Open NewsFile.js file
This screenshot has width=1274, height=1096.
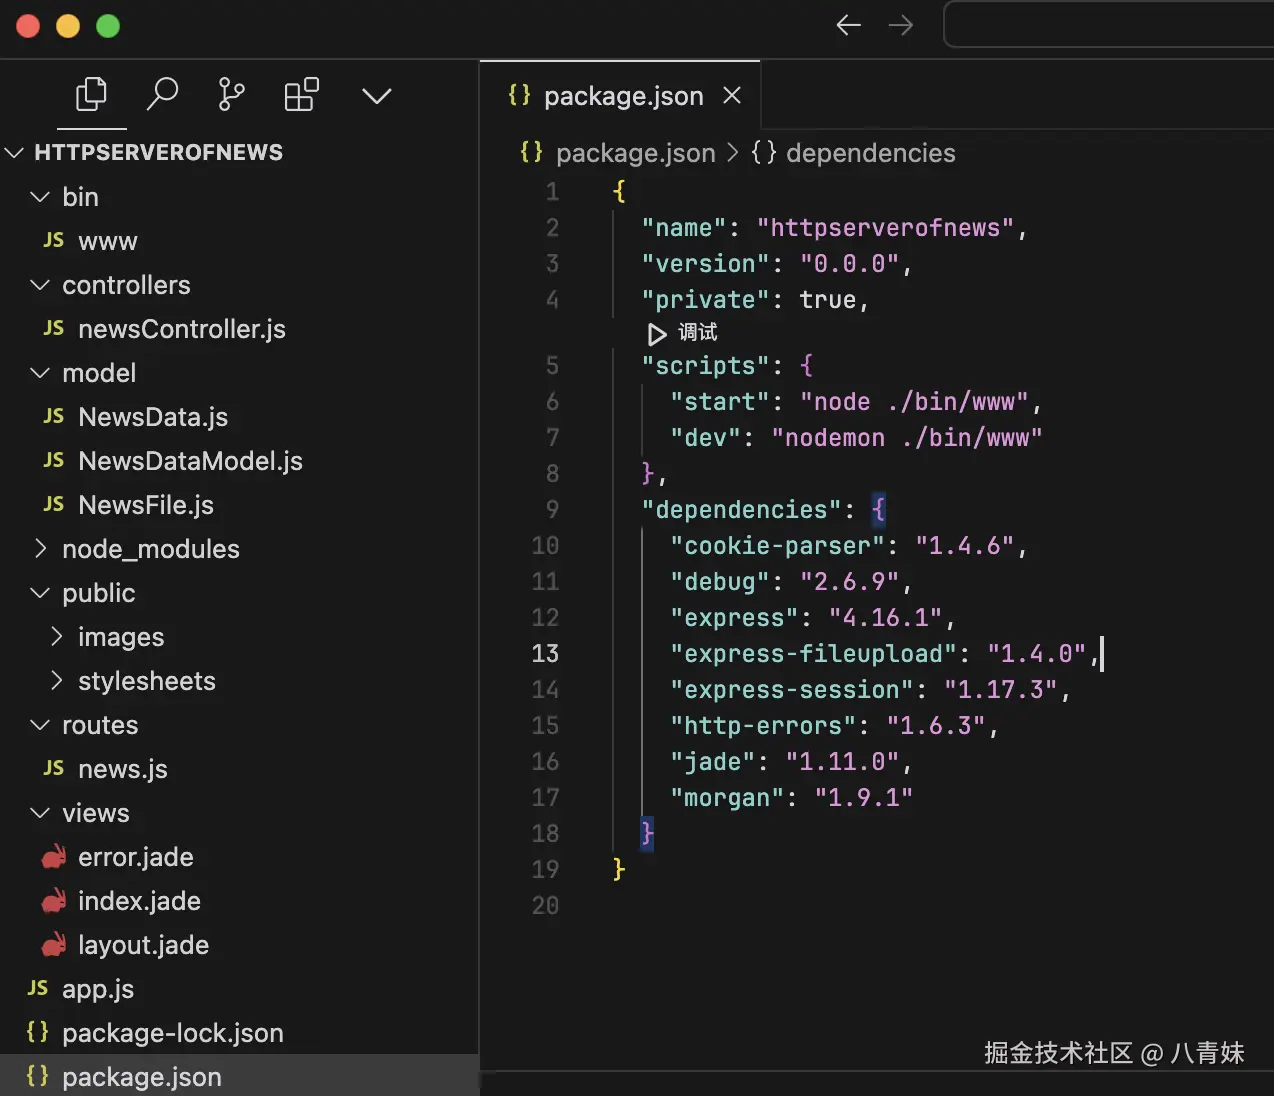pyautogui.click(x=146, y=505)
